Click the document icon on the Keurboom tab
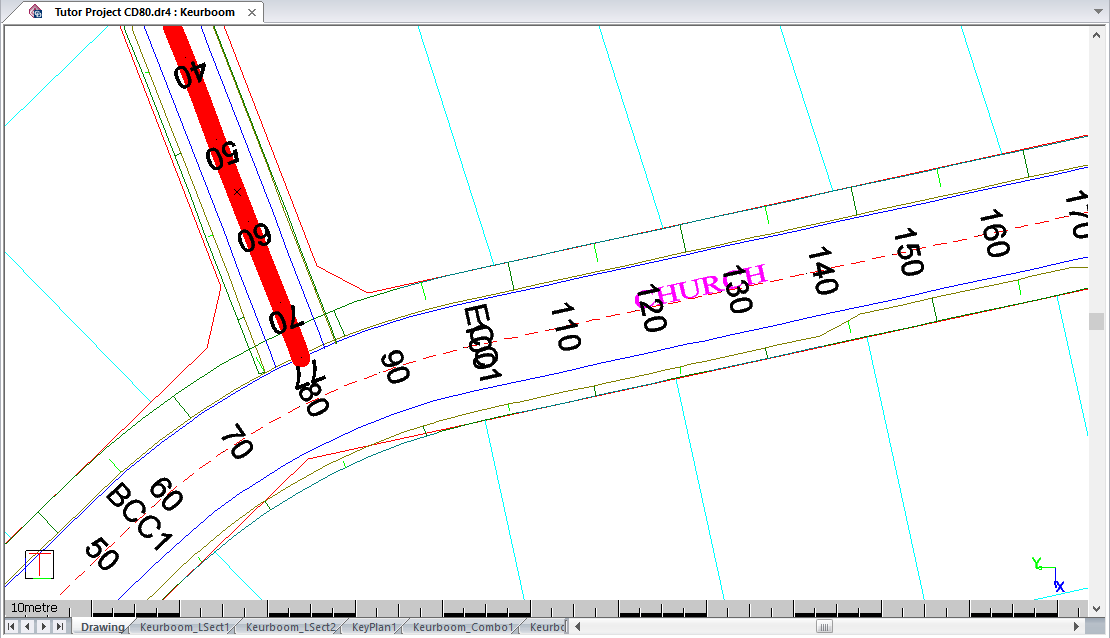The height and width of the screenshot is (638, 1110). pos(36,12)
